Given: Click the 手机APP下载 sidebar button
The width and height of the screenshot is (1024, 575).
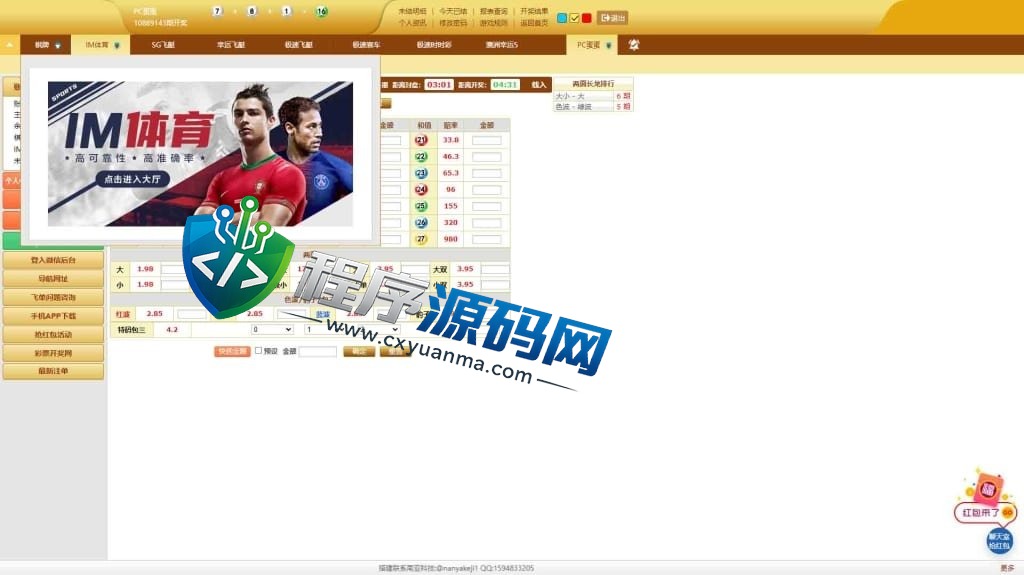Looking at the screenshot, I should click(x=53, y=316).
